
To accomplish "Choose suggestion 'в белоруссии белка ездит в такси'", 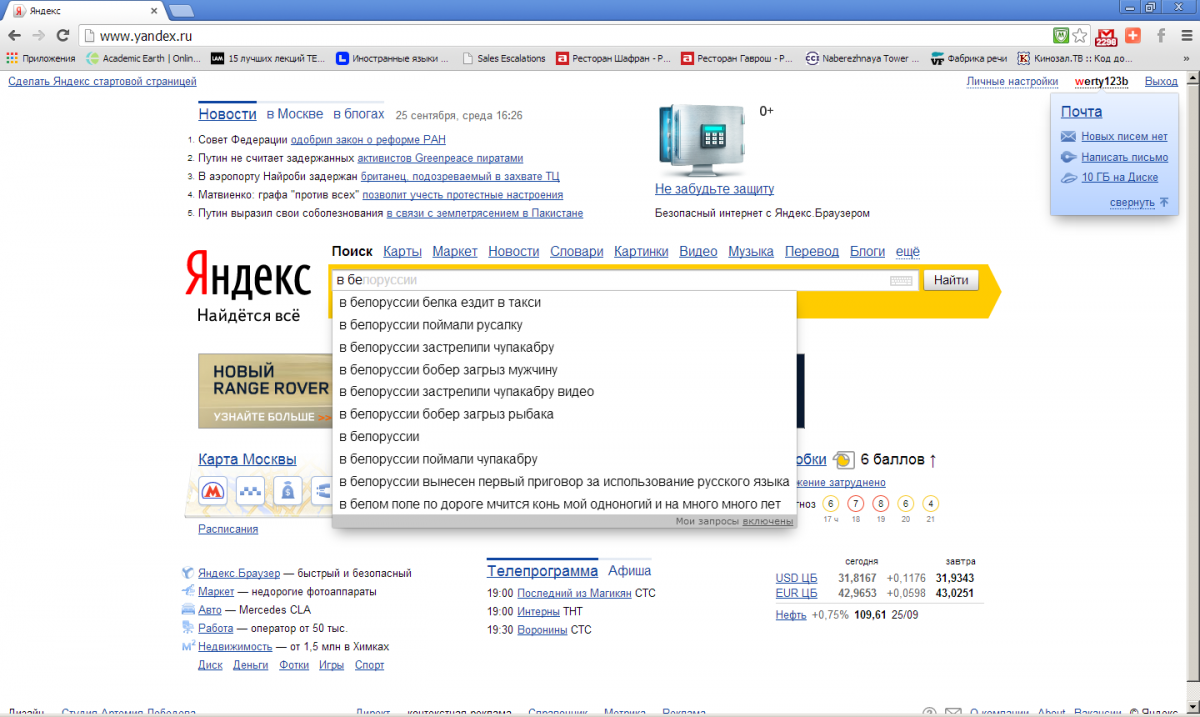I will point(564,302).
